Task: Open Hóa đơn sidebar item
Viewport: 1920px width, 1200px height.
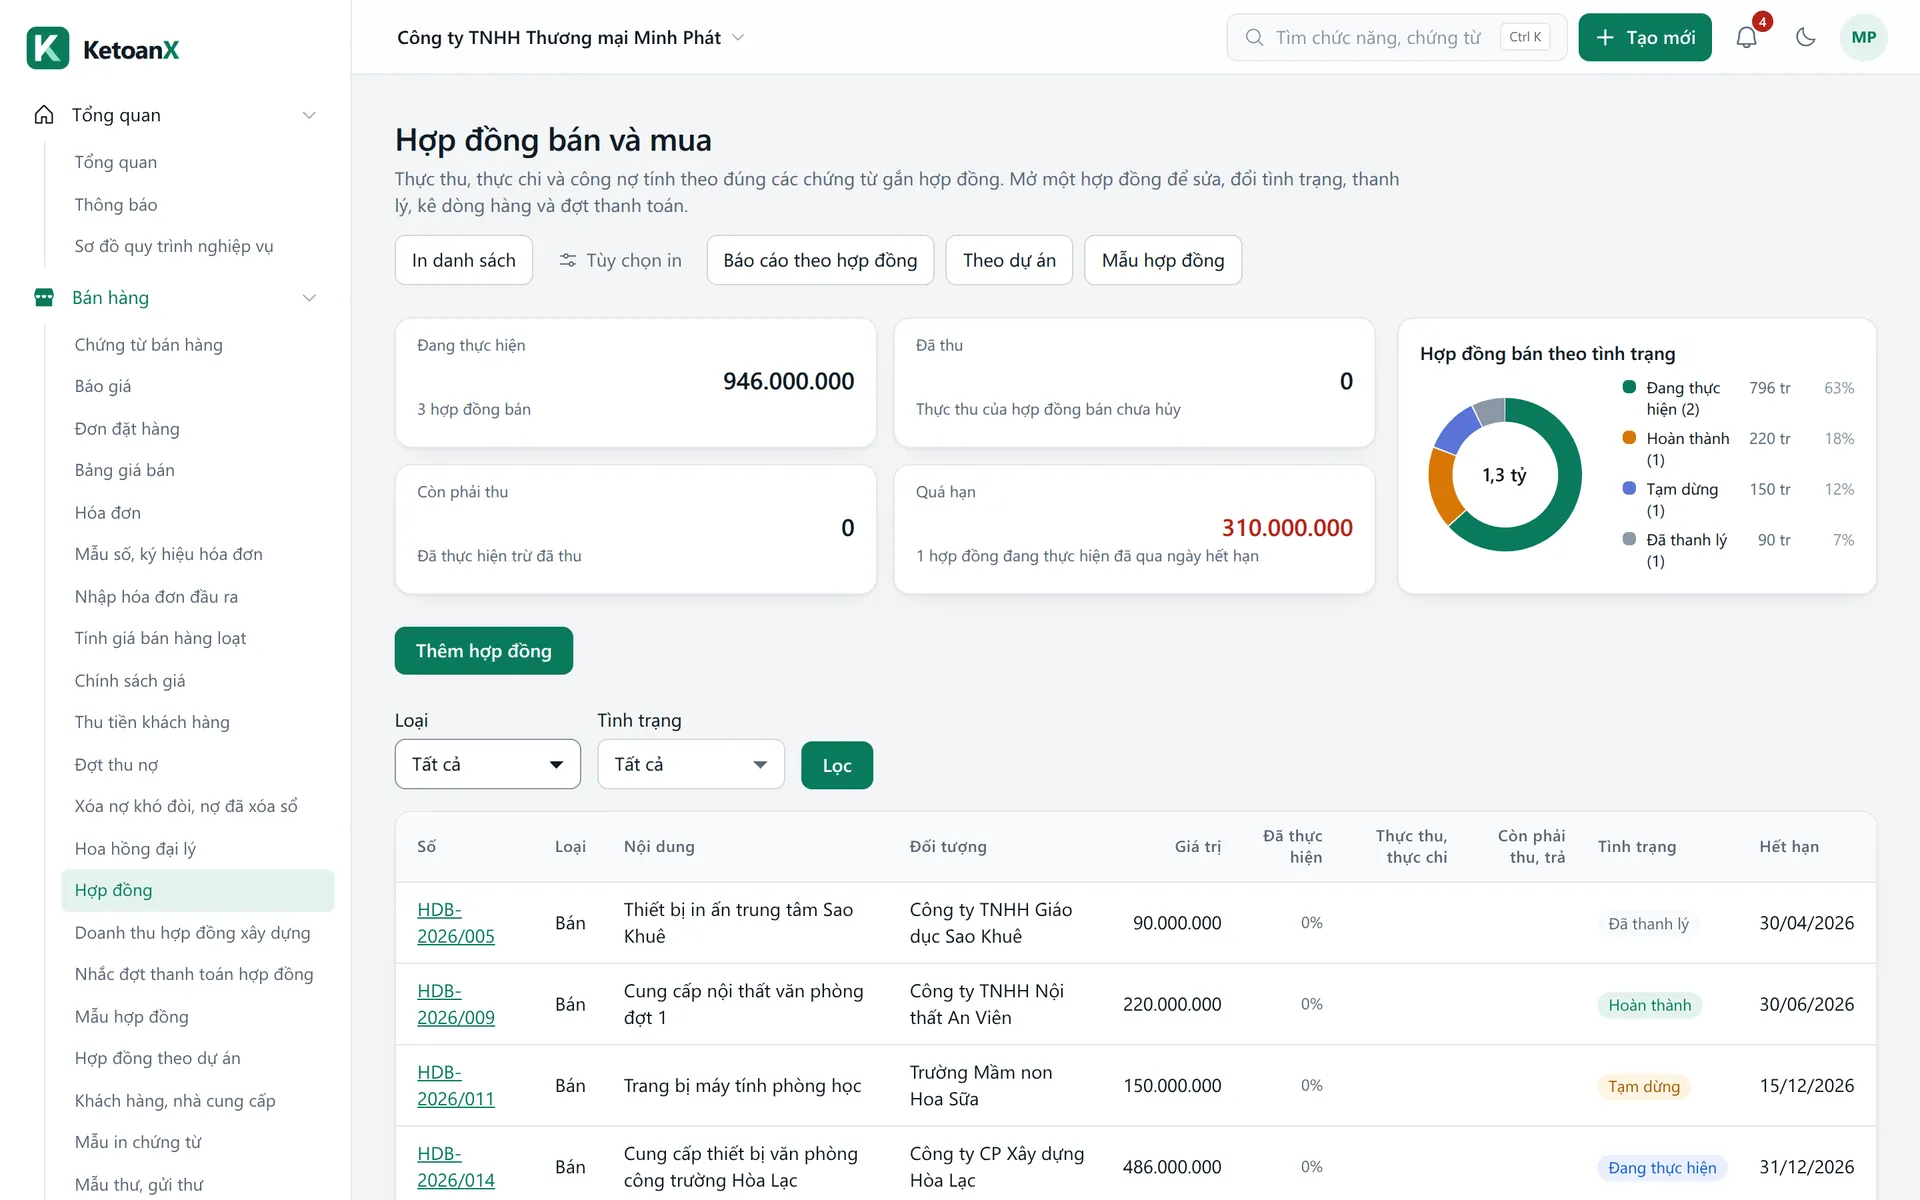Action: (198, 513)
